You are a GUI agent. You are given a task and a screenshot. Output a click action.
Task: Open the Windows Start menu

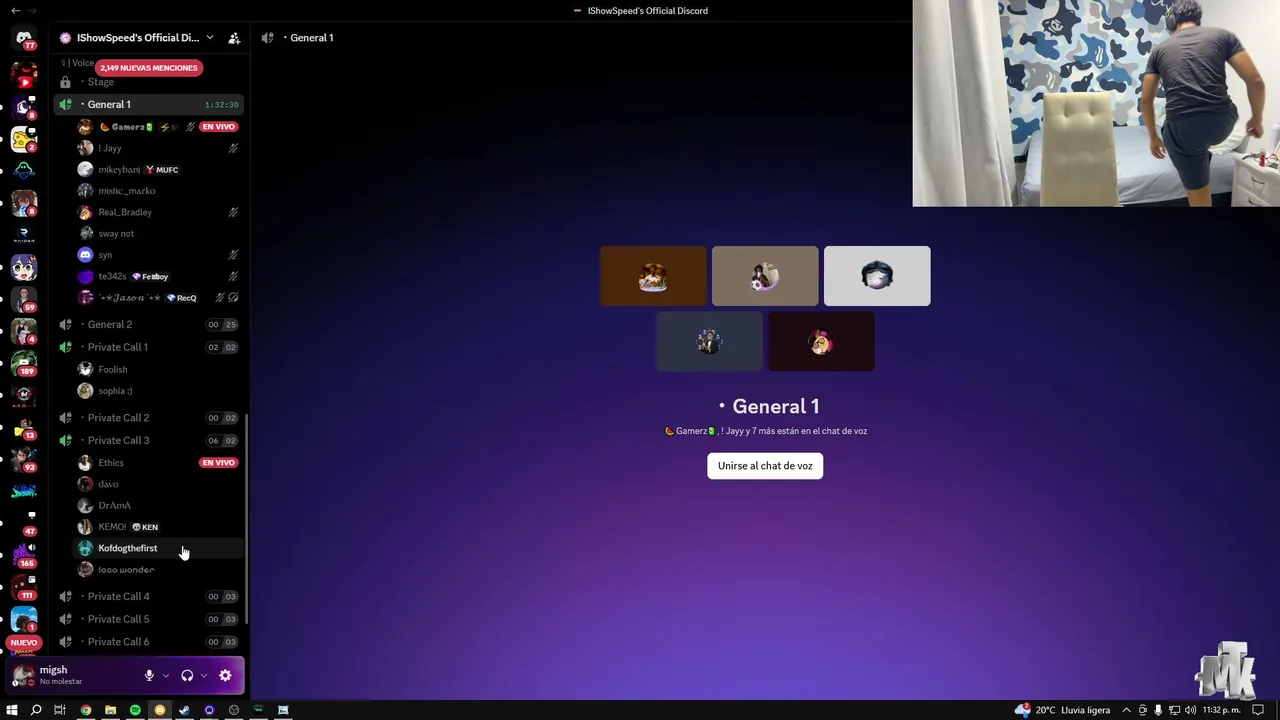(x=11, y=710)
